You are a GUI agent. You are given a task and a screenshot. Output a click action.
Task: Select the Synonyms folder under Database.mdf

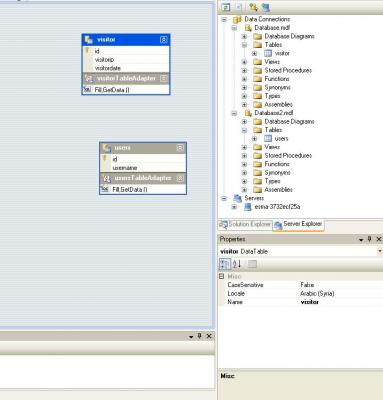coord(277,87)
